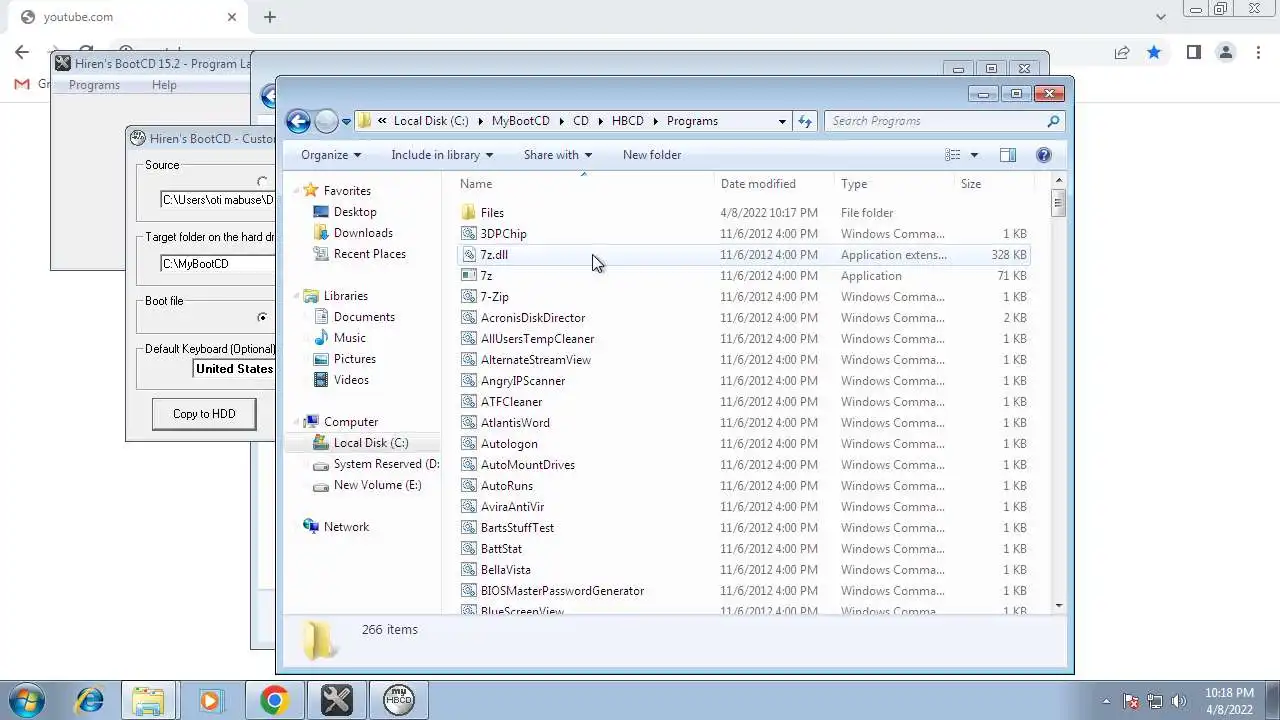The image size is (1280, 720).
Task: Open address bar history dropdown arrow
Action: pos(782,121)
